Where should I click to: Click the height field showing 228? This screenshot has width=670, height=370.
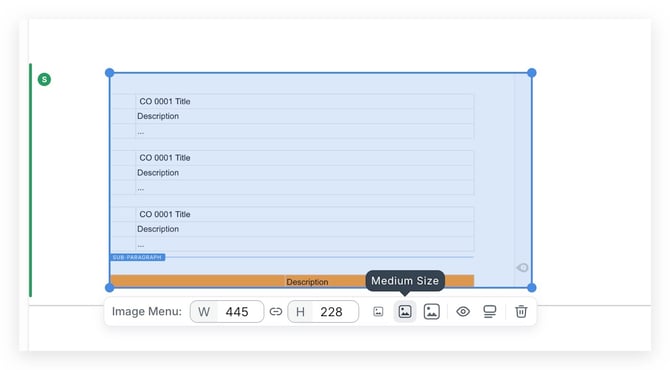(x=323, y=311)
